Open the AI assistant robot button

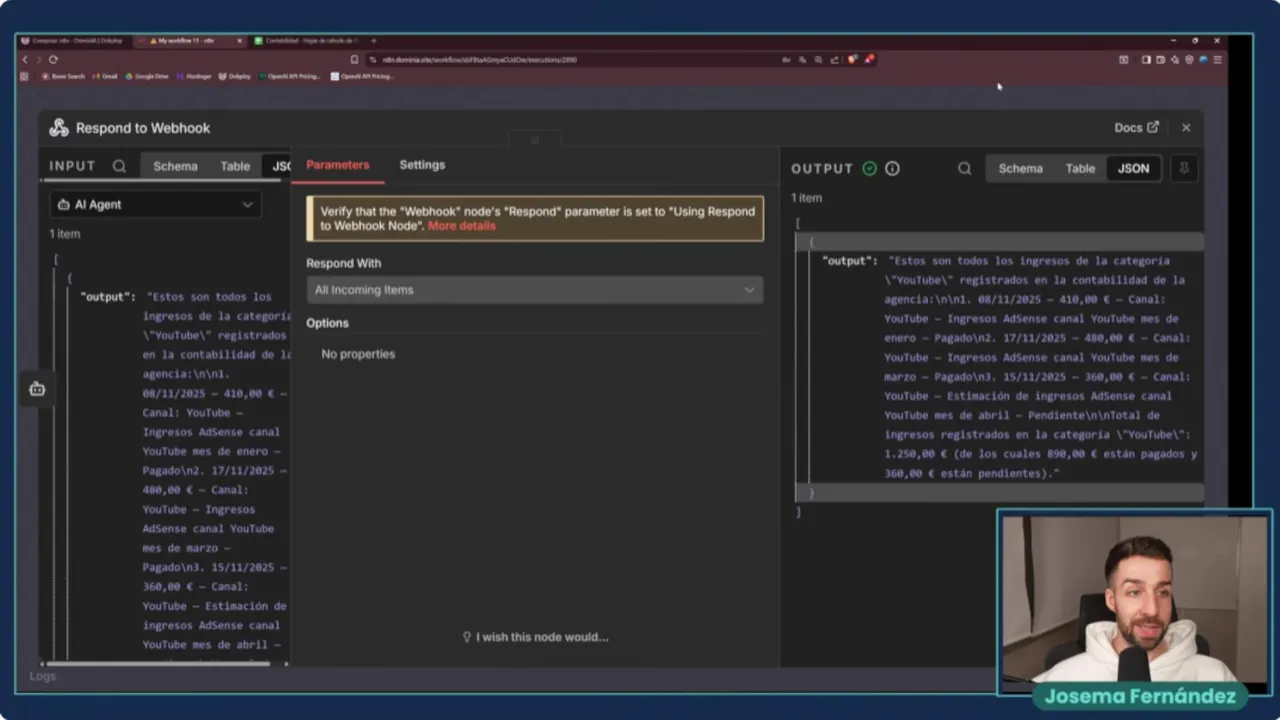(37, 389)
